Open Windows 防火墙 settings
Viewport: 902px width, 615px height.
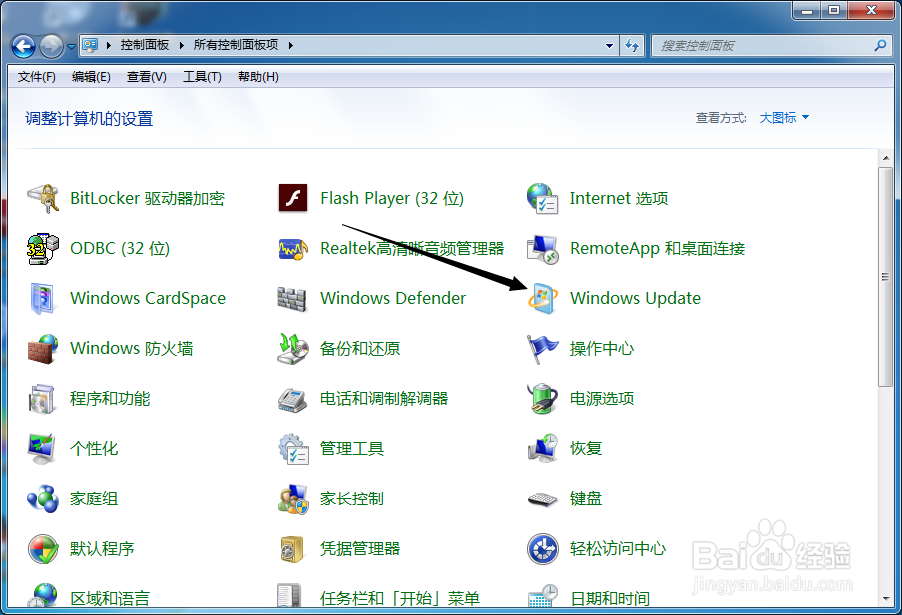[x=130, y=348]
